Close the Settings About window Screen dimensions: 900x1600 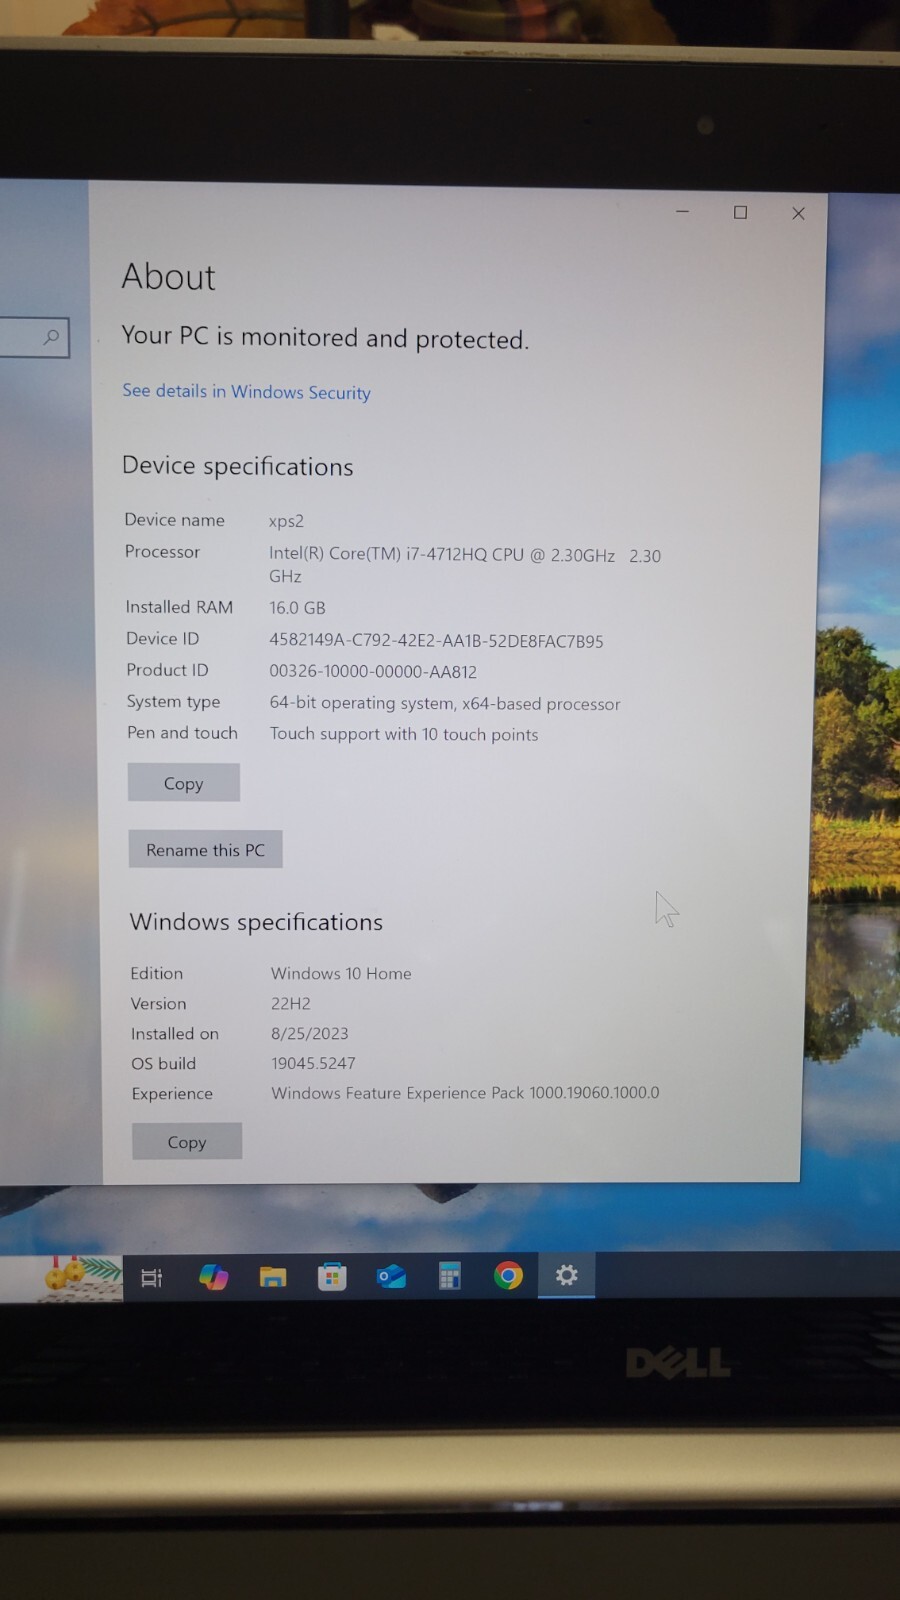point(798,213)
